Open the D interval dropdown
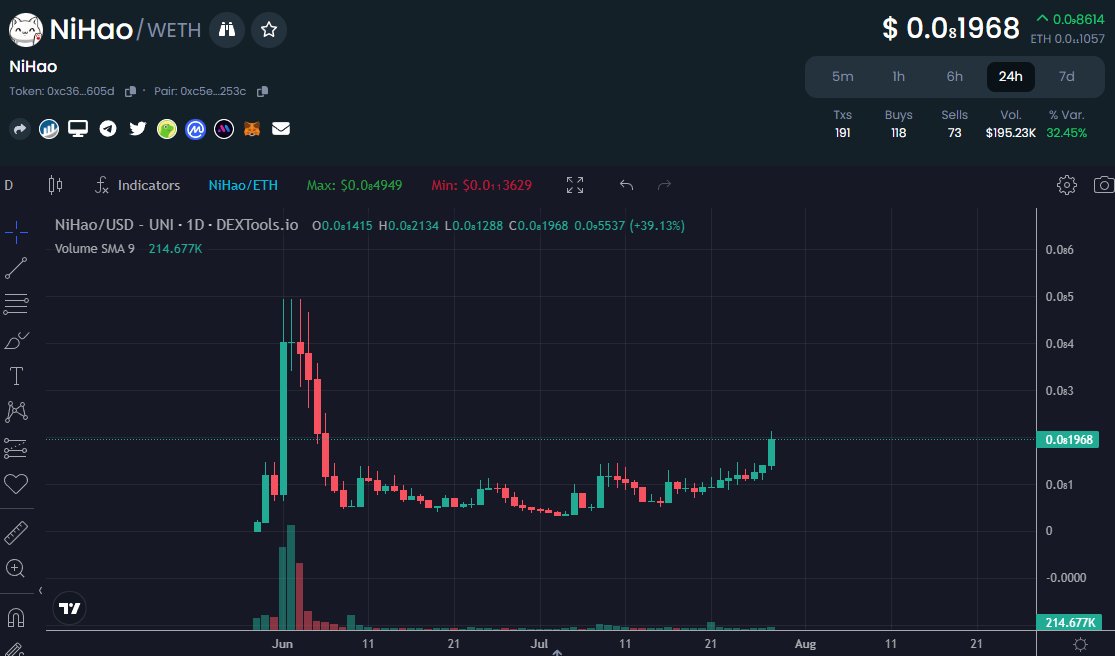This screenshot has width=1115, height=656. [x=9, y=185]
